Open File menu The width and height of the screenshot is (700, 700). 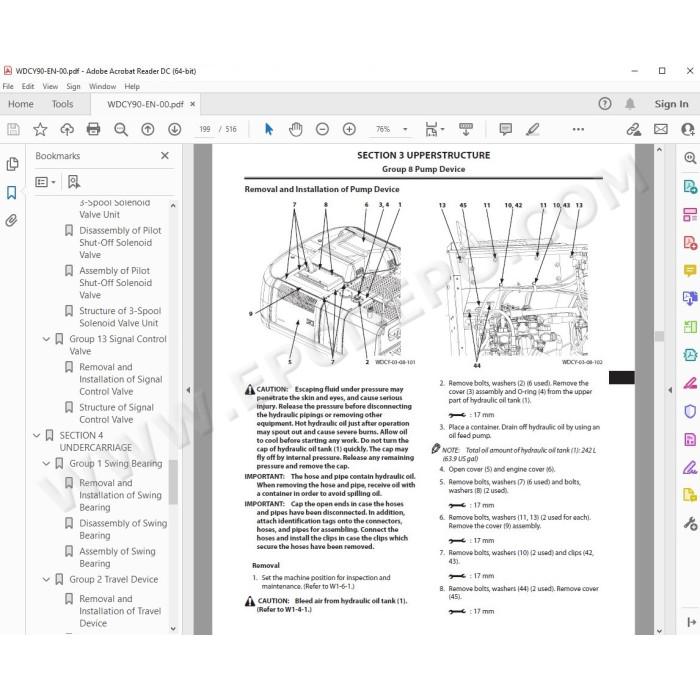coord(8,86)
